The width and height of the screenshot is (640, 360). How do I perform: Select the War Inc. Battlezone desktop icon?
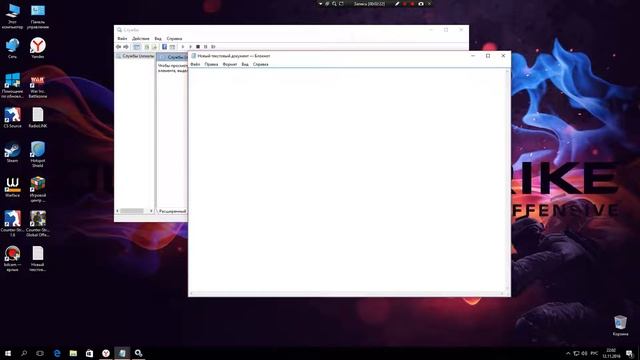(38, 85)
